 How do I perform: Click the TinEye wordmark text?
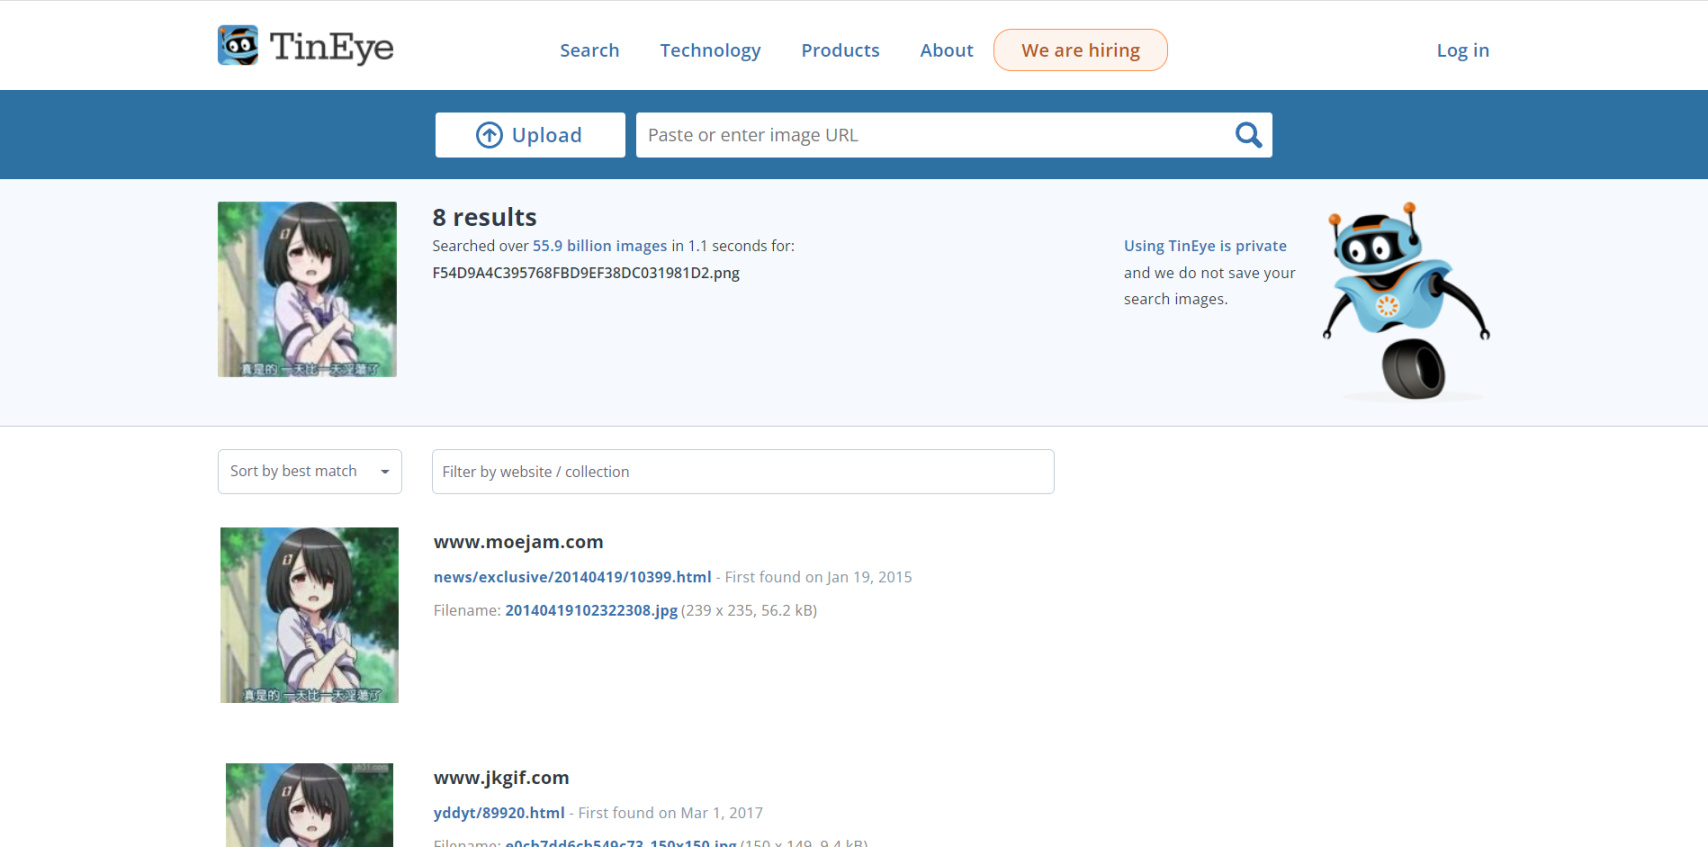(x=331, y=47)
